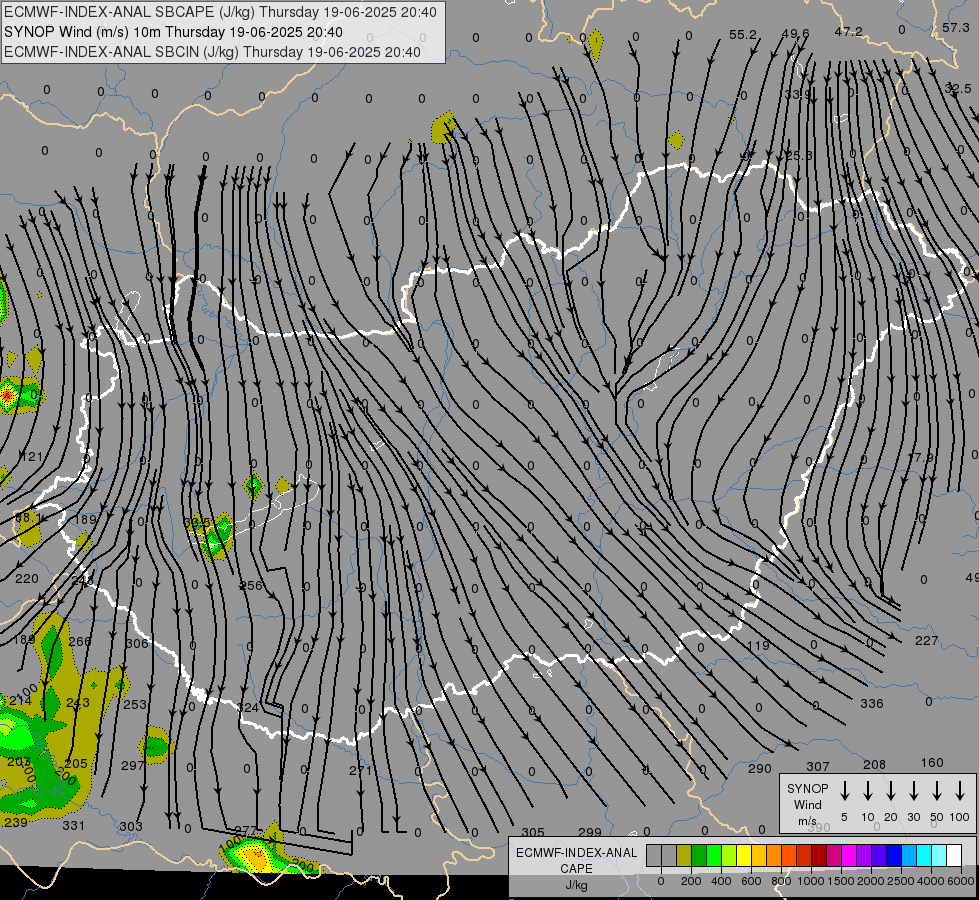The image size is (979, 900).
Task: Click the 305 value on the map
Action: pyautogui.click(x=533, y=832)
